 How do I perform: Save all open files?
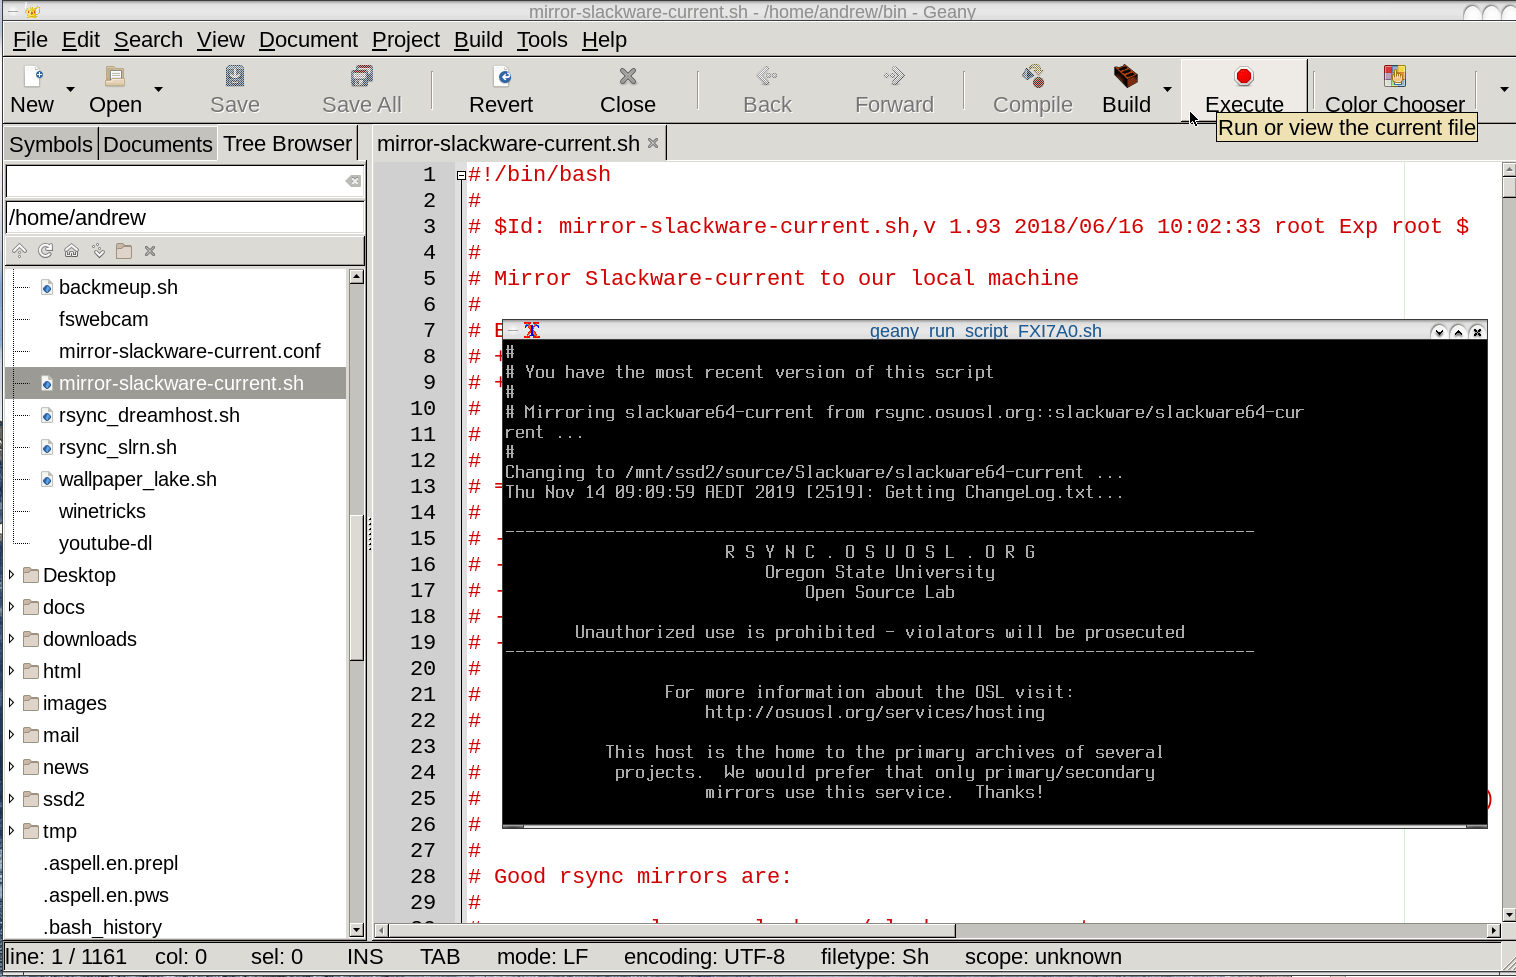click(360, 90)
